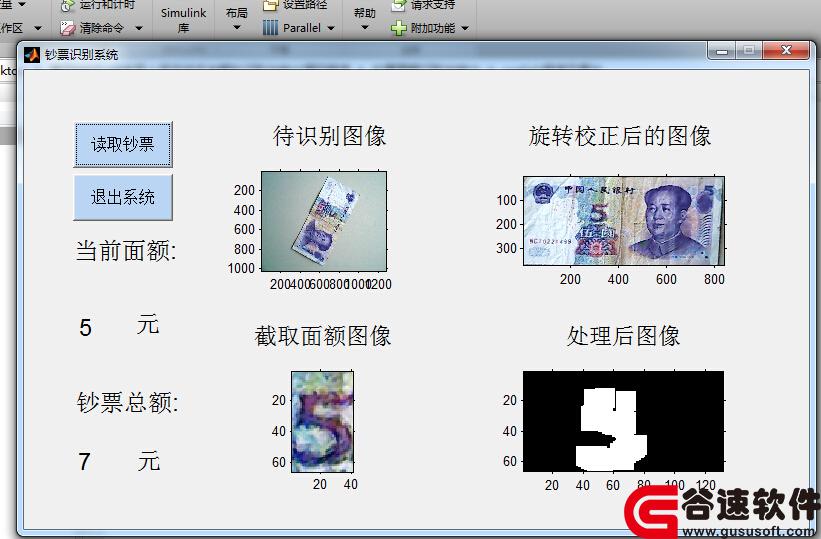Open the 帮助 help menu

click(x=364, y=19)
